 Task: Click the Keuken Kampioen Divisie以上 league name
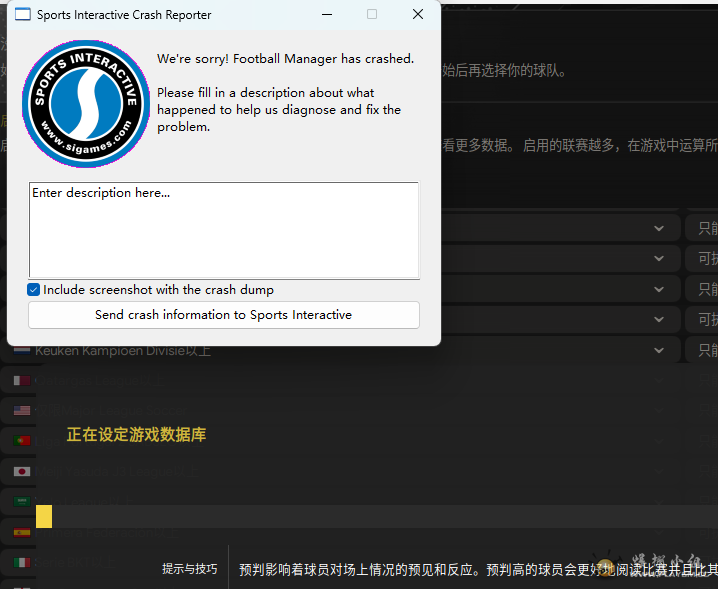tap(123, 351)
